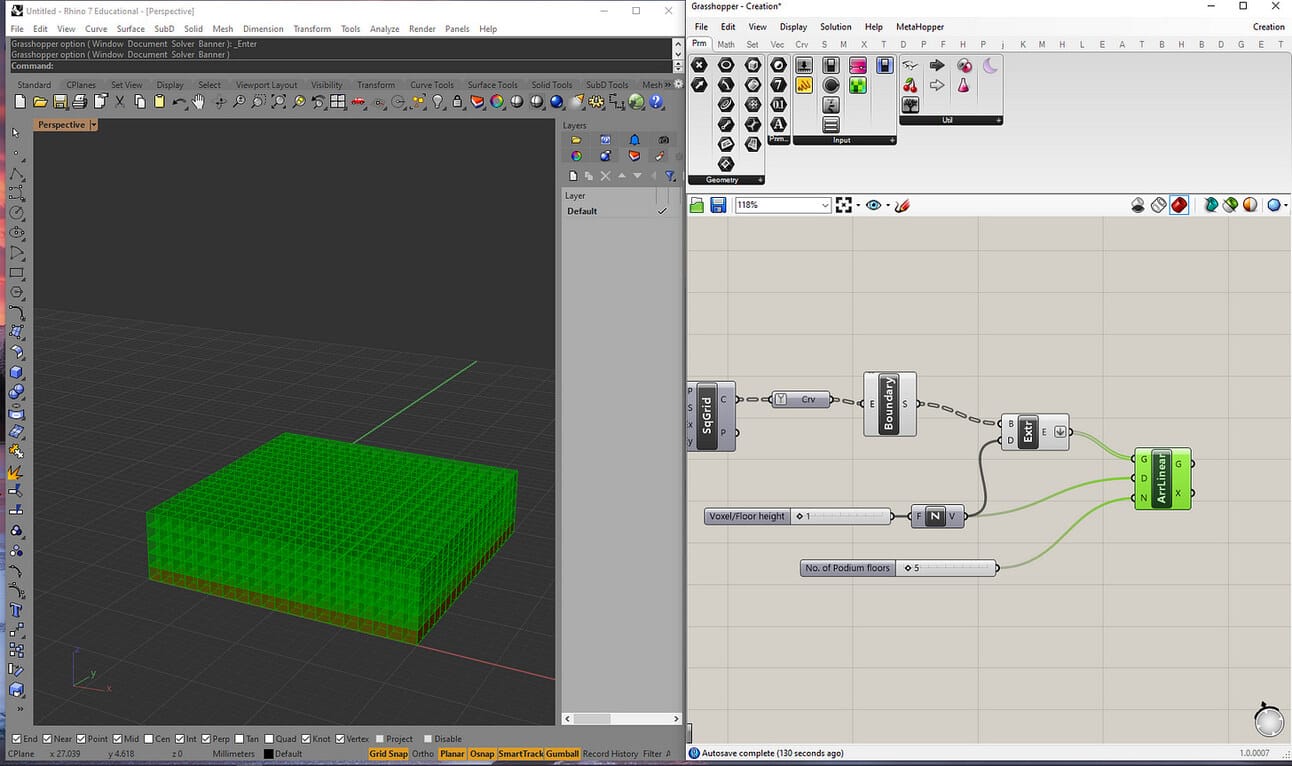Click the Save diskette icon in Rhino toolbar
Viewport: 1292px width, 766px height.
(x=60, y=102)
